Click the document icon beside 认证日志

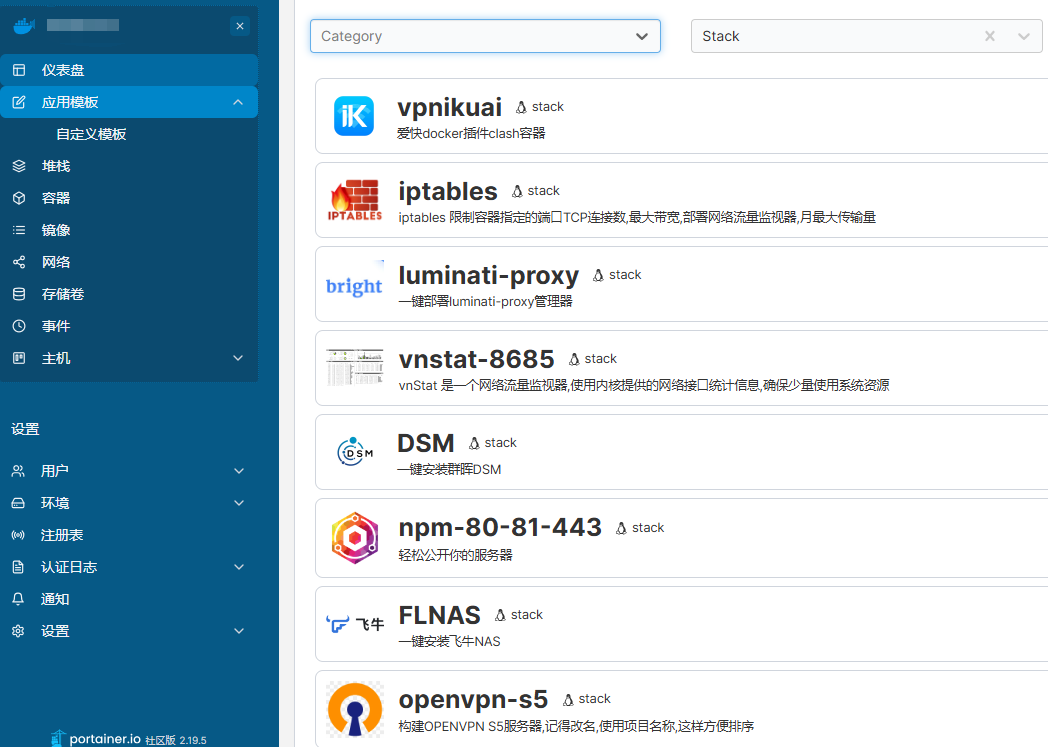18,567
